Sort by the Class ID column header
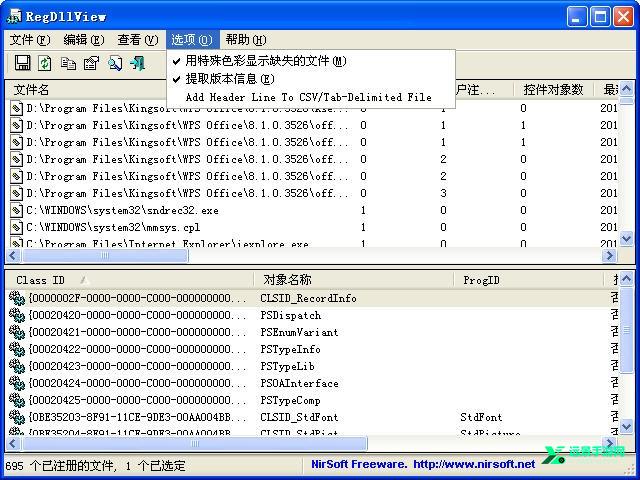Viewport: 640px width, 480px height. 129,280
